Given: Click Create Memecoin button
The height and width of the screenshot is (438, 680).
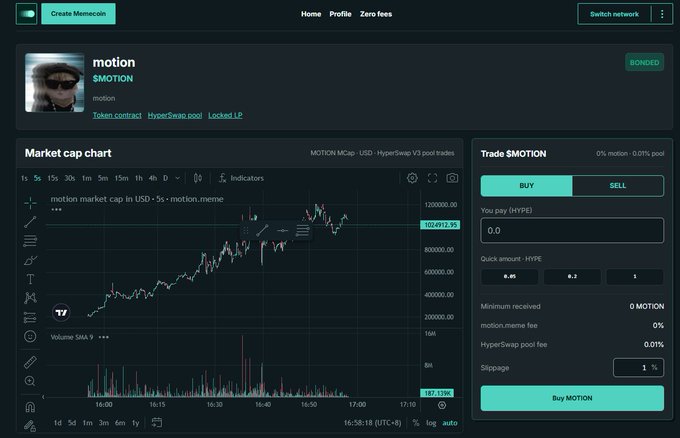Looking at the screenshot, I should click(x=78, y=14).
